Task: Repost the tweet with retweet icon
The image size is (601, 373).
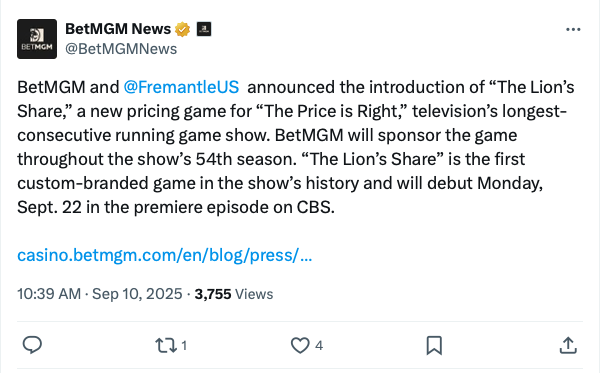Action: coord(166,345)
